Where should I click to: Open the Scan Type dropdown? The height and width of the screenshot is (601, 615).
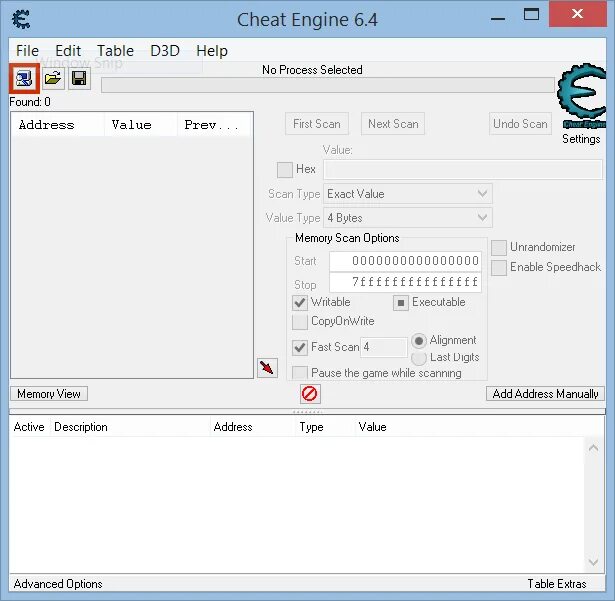[408, 194]
